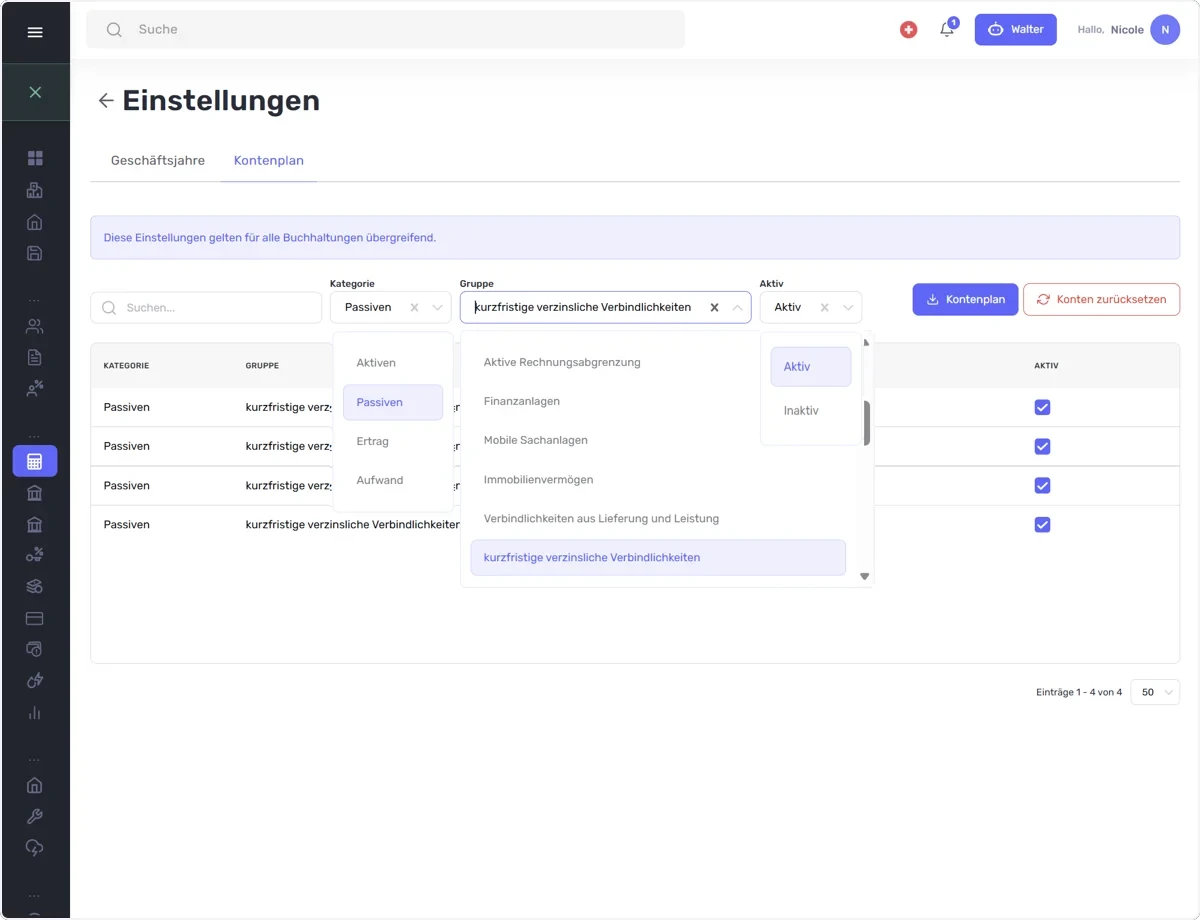Switch to the Geschäftsjahre tab
Viewport: 1200px width, 920px height.
coord(158,160)
